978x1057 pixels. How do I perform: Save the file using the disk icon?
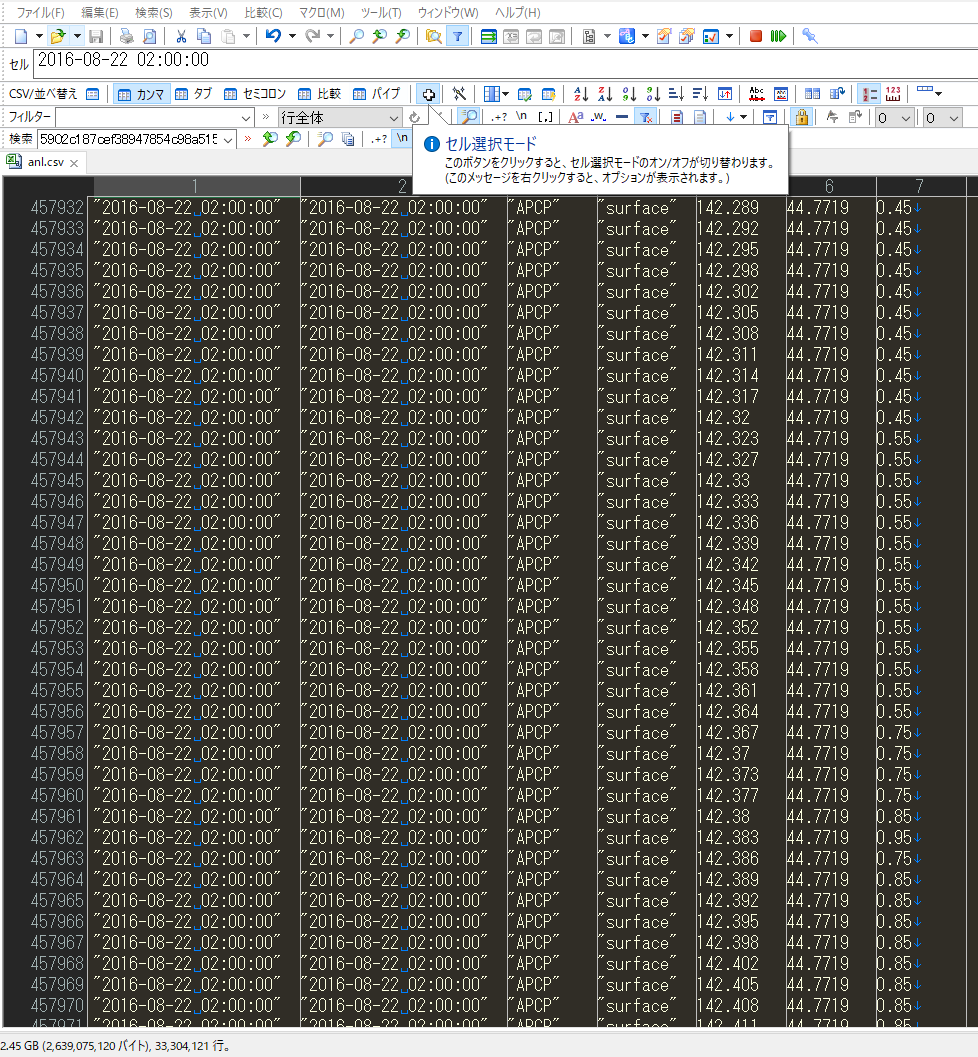(96, 36)
